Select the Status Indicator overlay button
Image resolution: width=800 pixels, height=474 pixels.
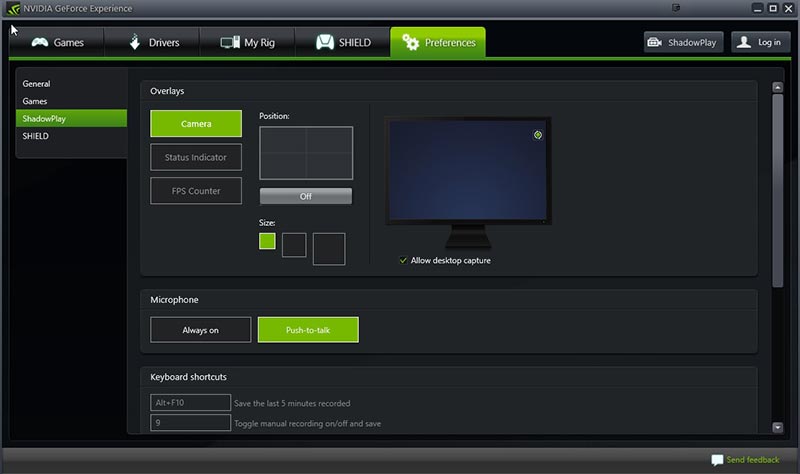click(196, 157)
